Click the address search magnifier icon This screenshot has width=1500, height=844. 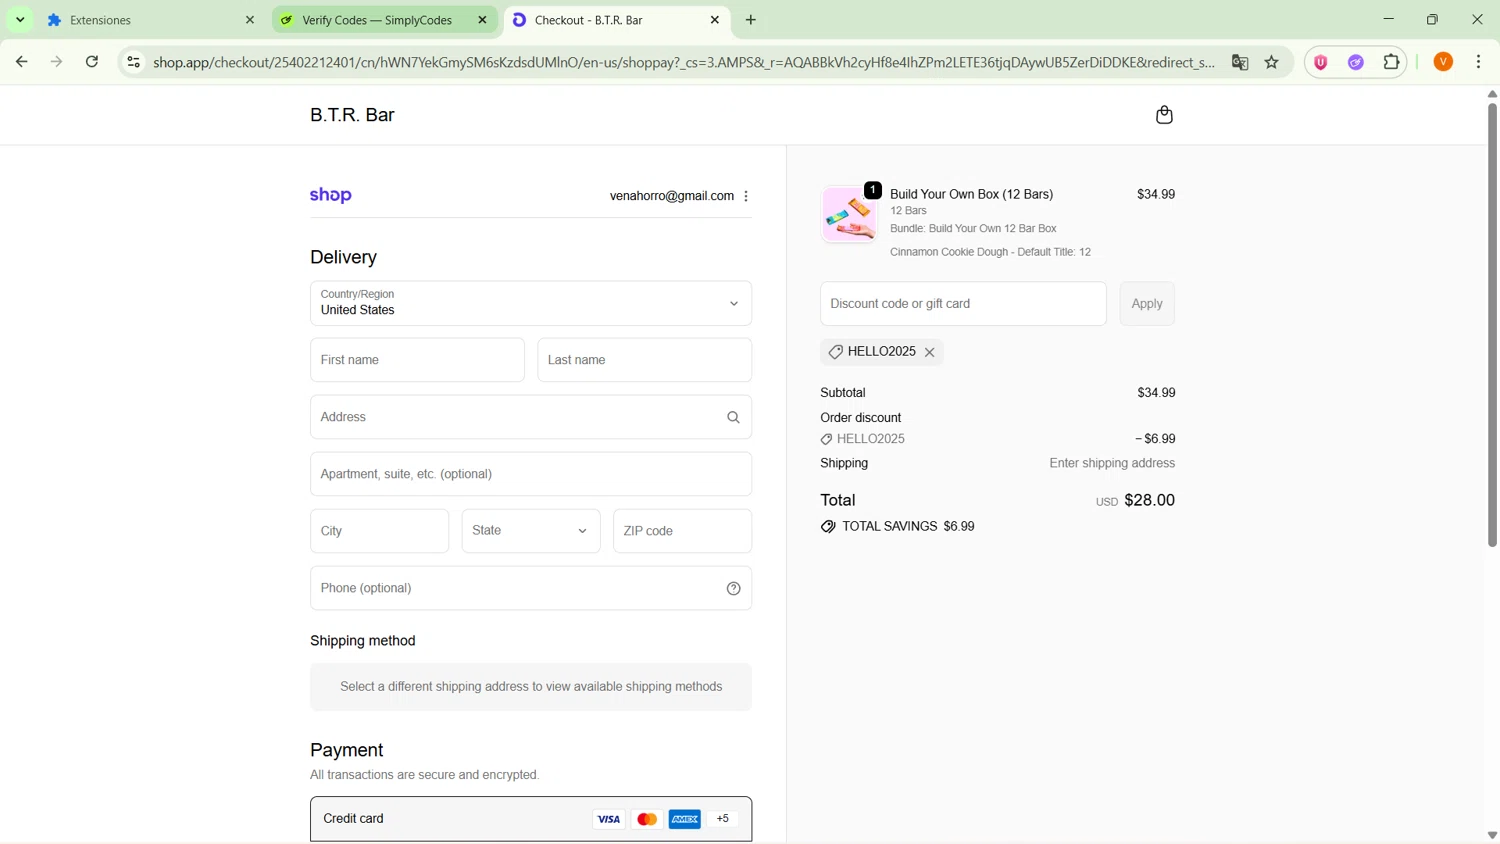pos(733,417)
